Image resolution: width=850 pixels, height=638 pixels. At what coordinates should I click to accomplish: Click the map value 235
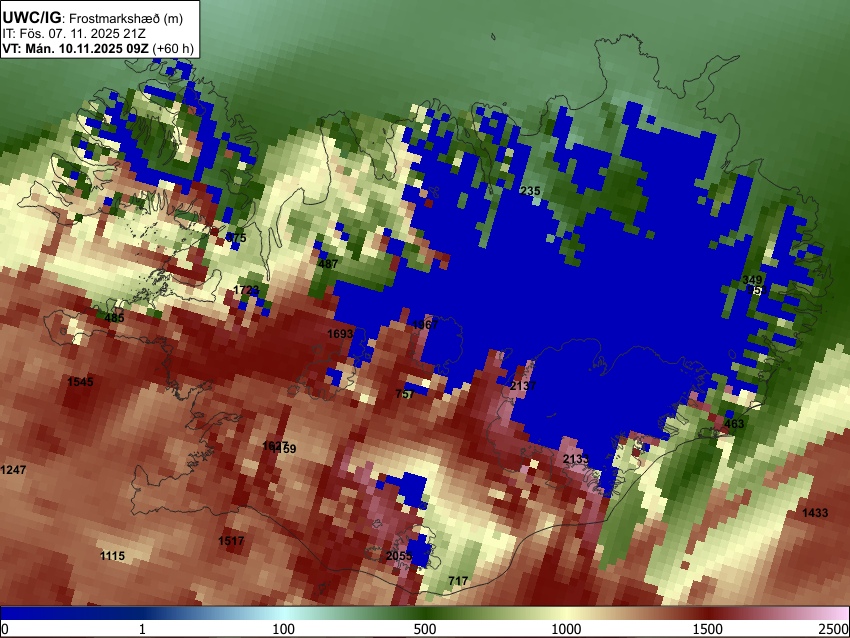530,191
